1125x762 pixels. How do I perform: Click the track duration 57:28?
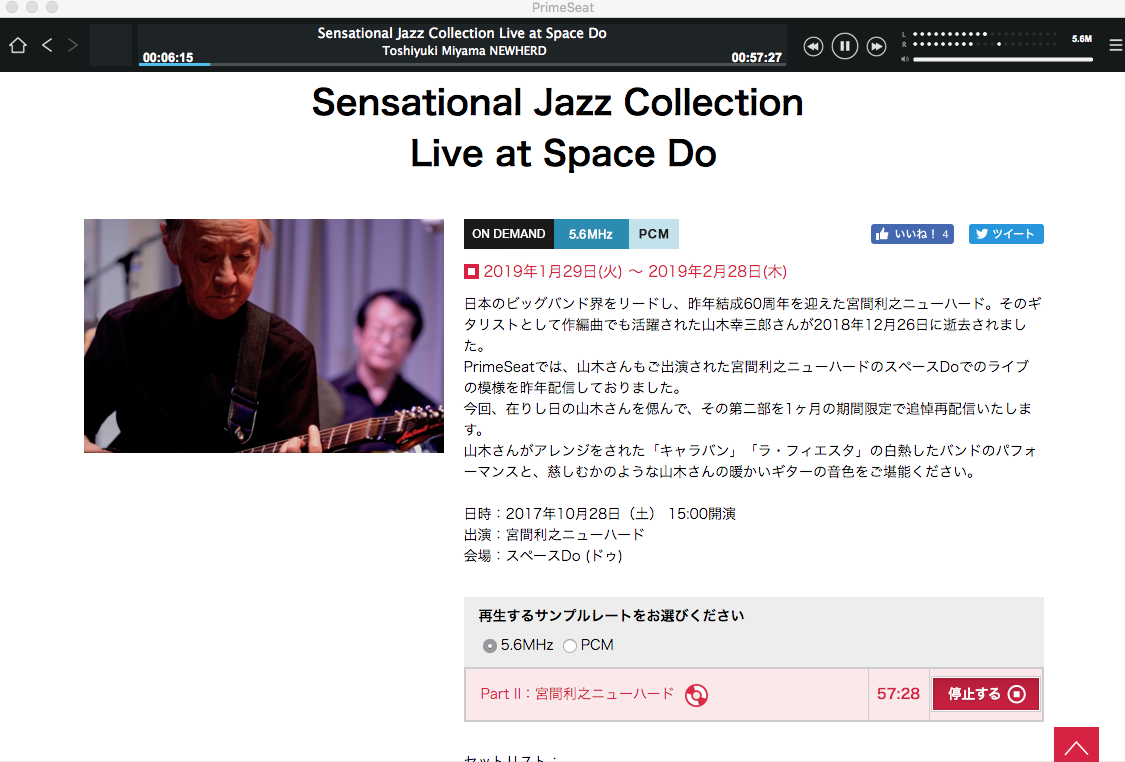pos(898,694)
